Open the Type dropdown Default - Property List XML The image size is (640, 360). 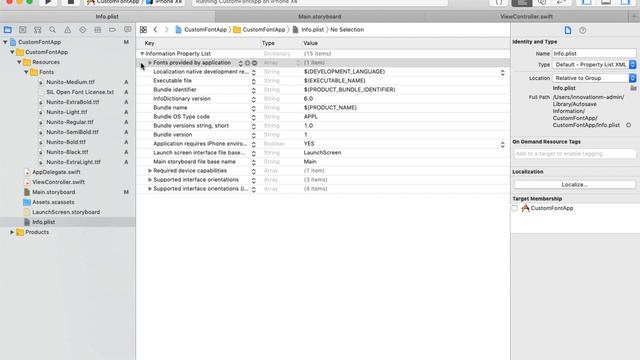coord(594,65)
